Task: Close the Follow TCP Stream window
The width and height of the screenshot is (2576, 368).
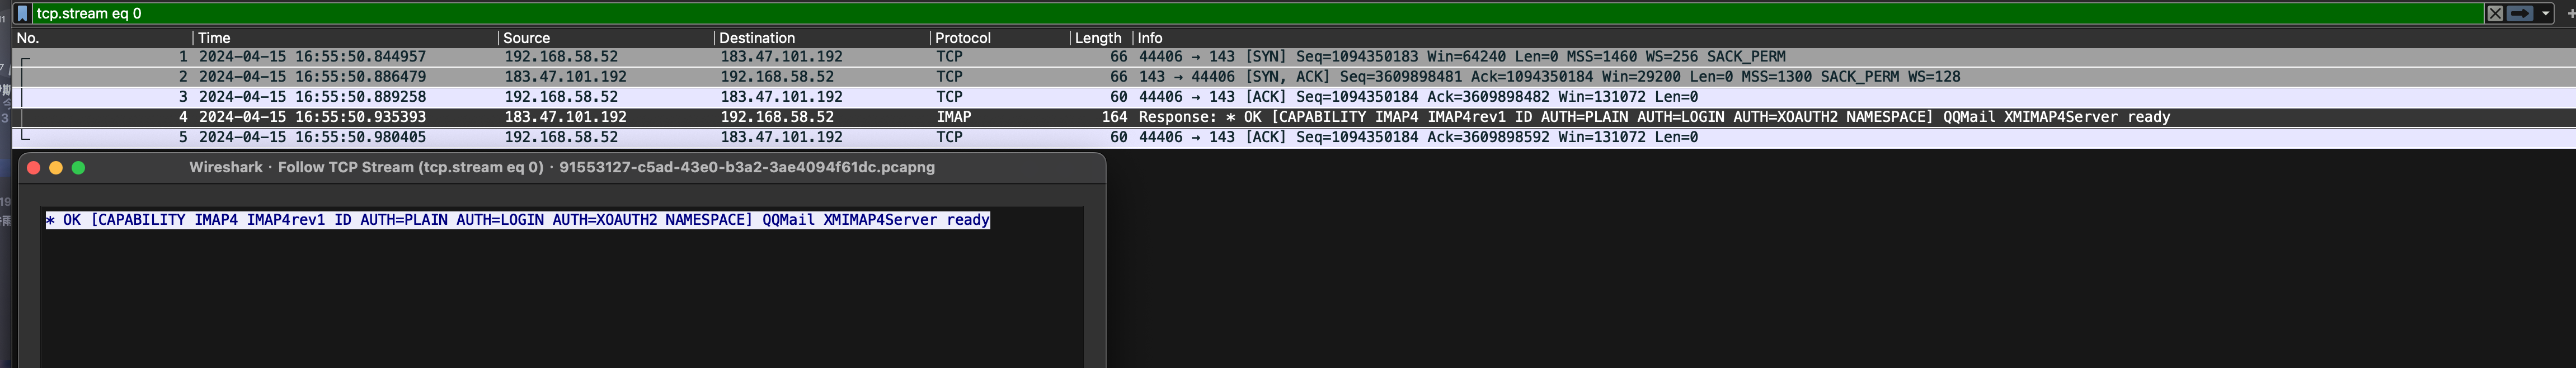Action: click(33, 168)
